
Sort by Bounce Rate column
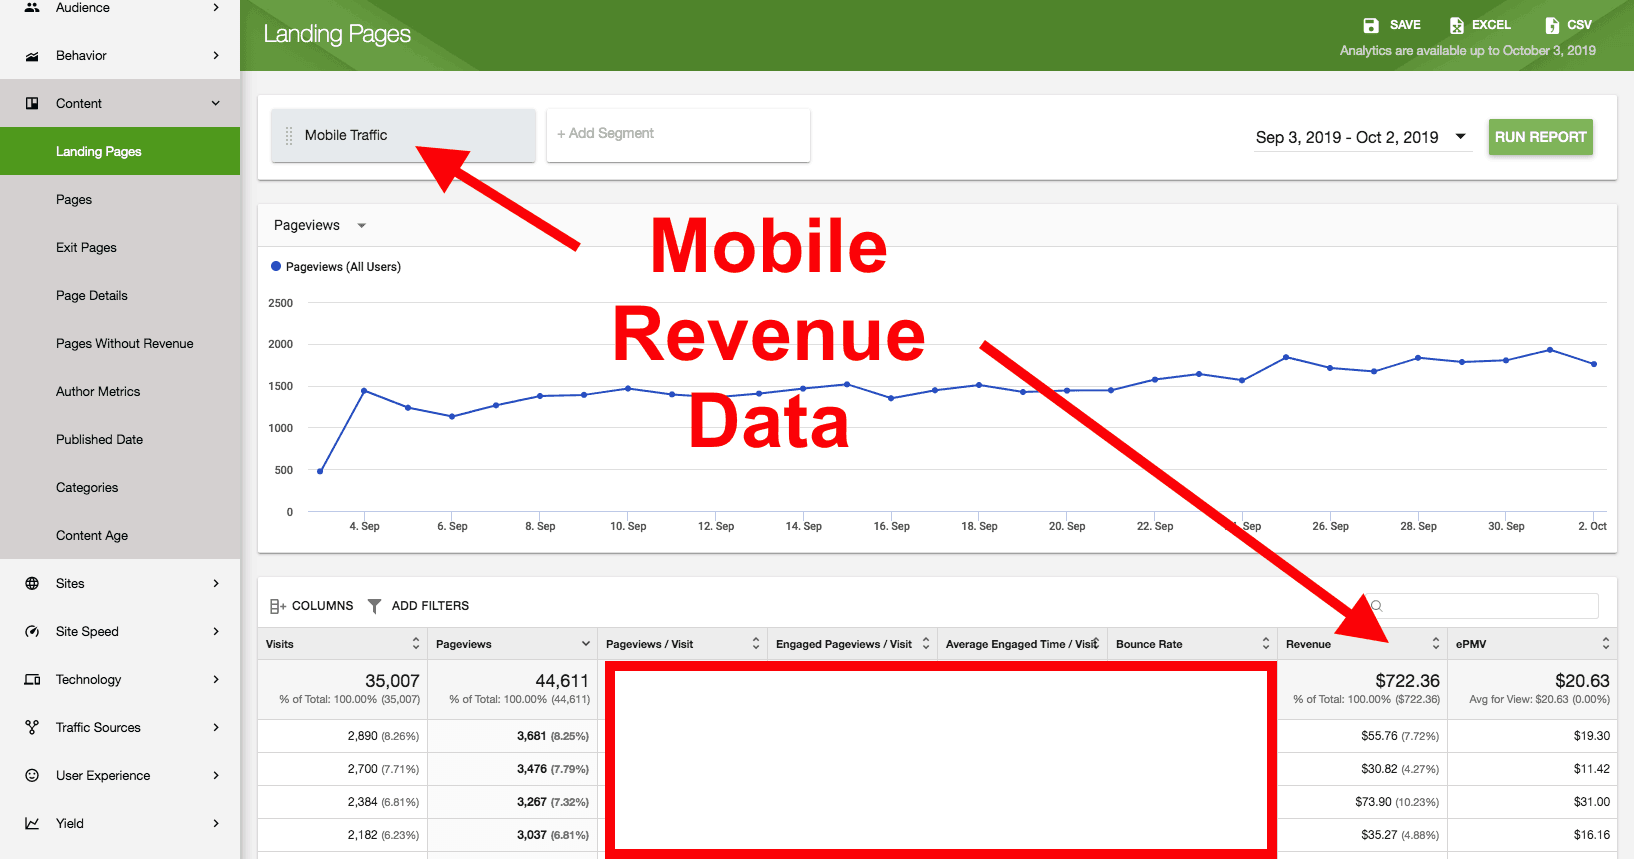(x=1266, y=644)
